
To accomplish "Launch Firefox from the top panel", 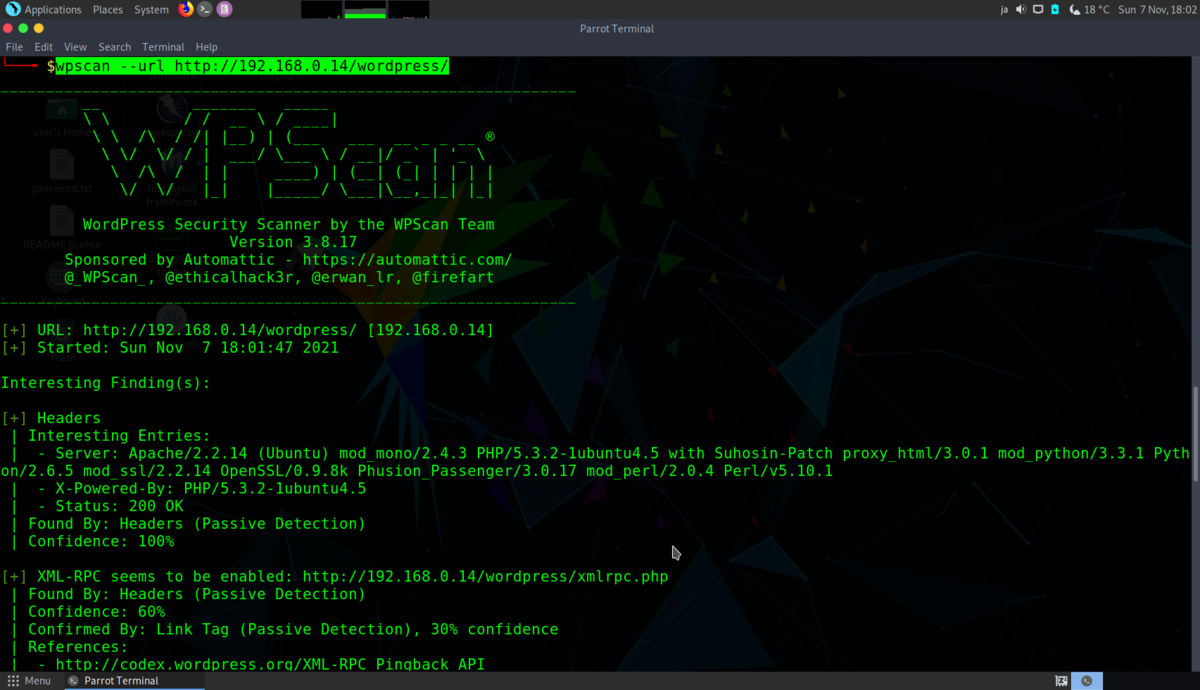I will (x=186, y=9).
